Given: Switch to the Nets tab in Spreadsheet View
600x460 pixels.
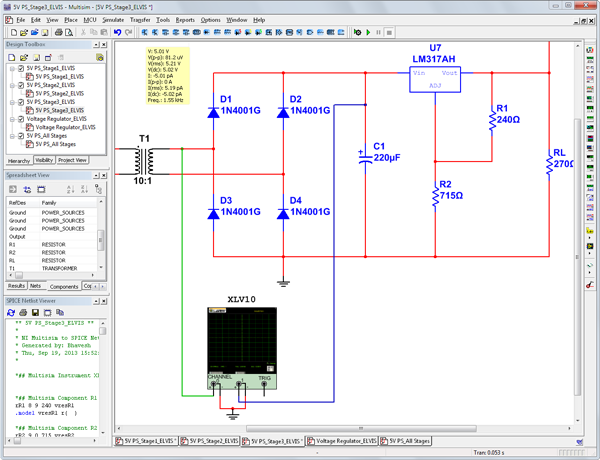Looking at the screenshot, I should pos(36,286).
